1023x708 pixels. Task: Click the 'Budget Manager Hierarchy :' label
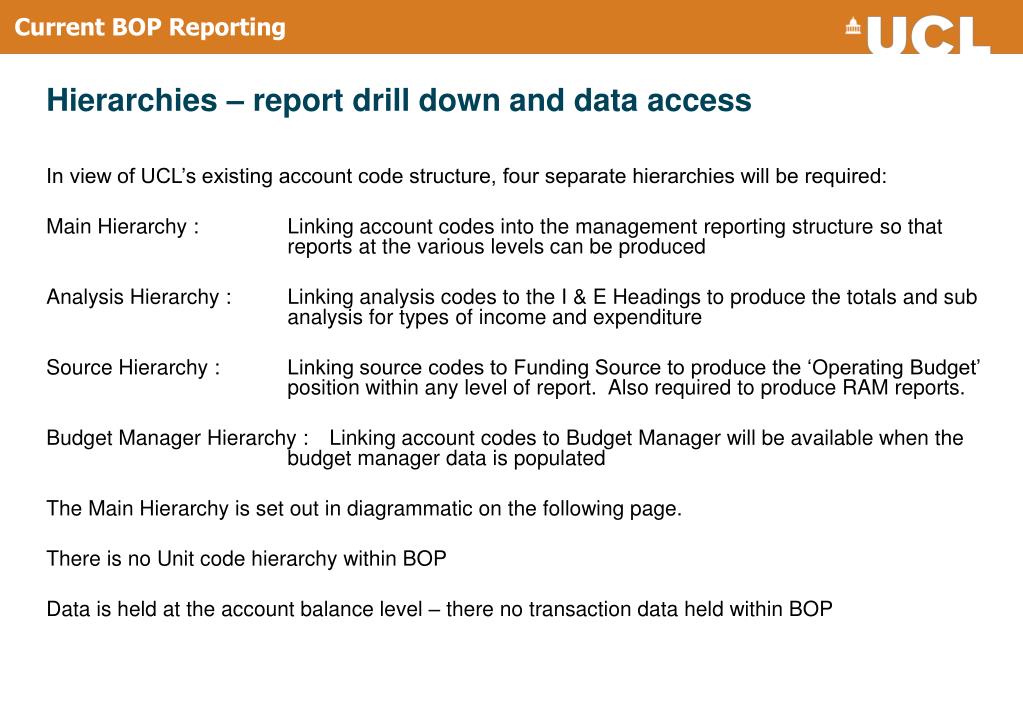tap(177, 438)
